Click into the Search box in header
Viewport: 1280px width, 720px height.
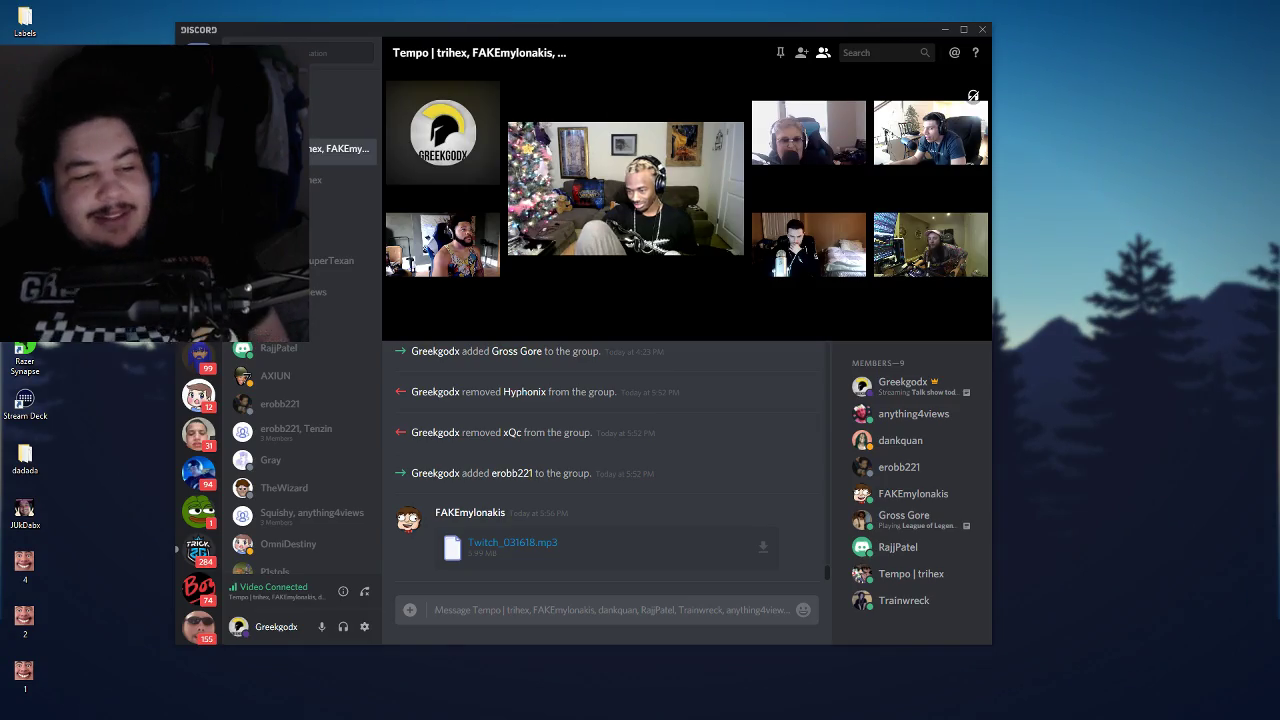click(x=886, y=53)
